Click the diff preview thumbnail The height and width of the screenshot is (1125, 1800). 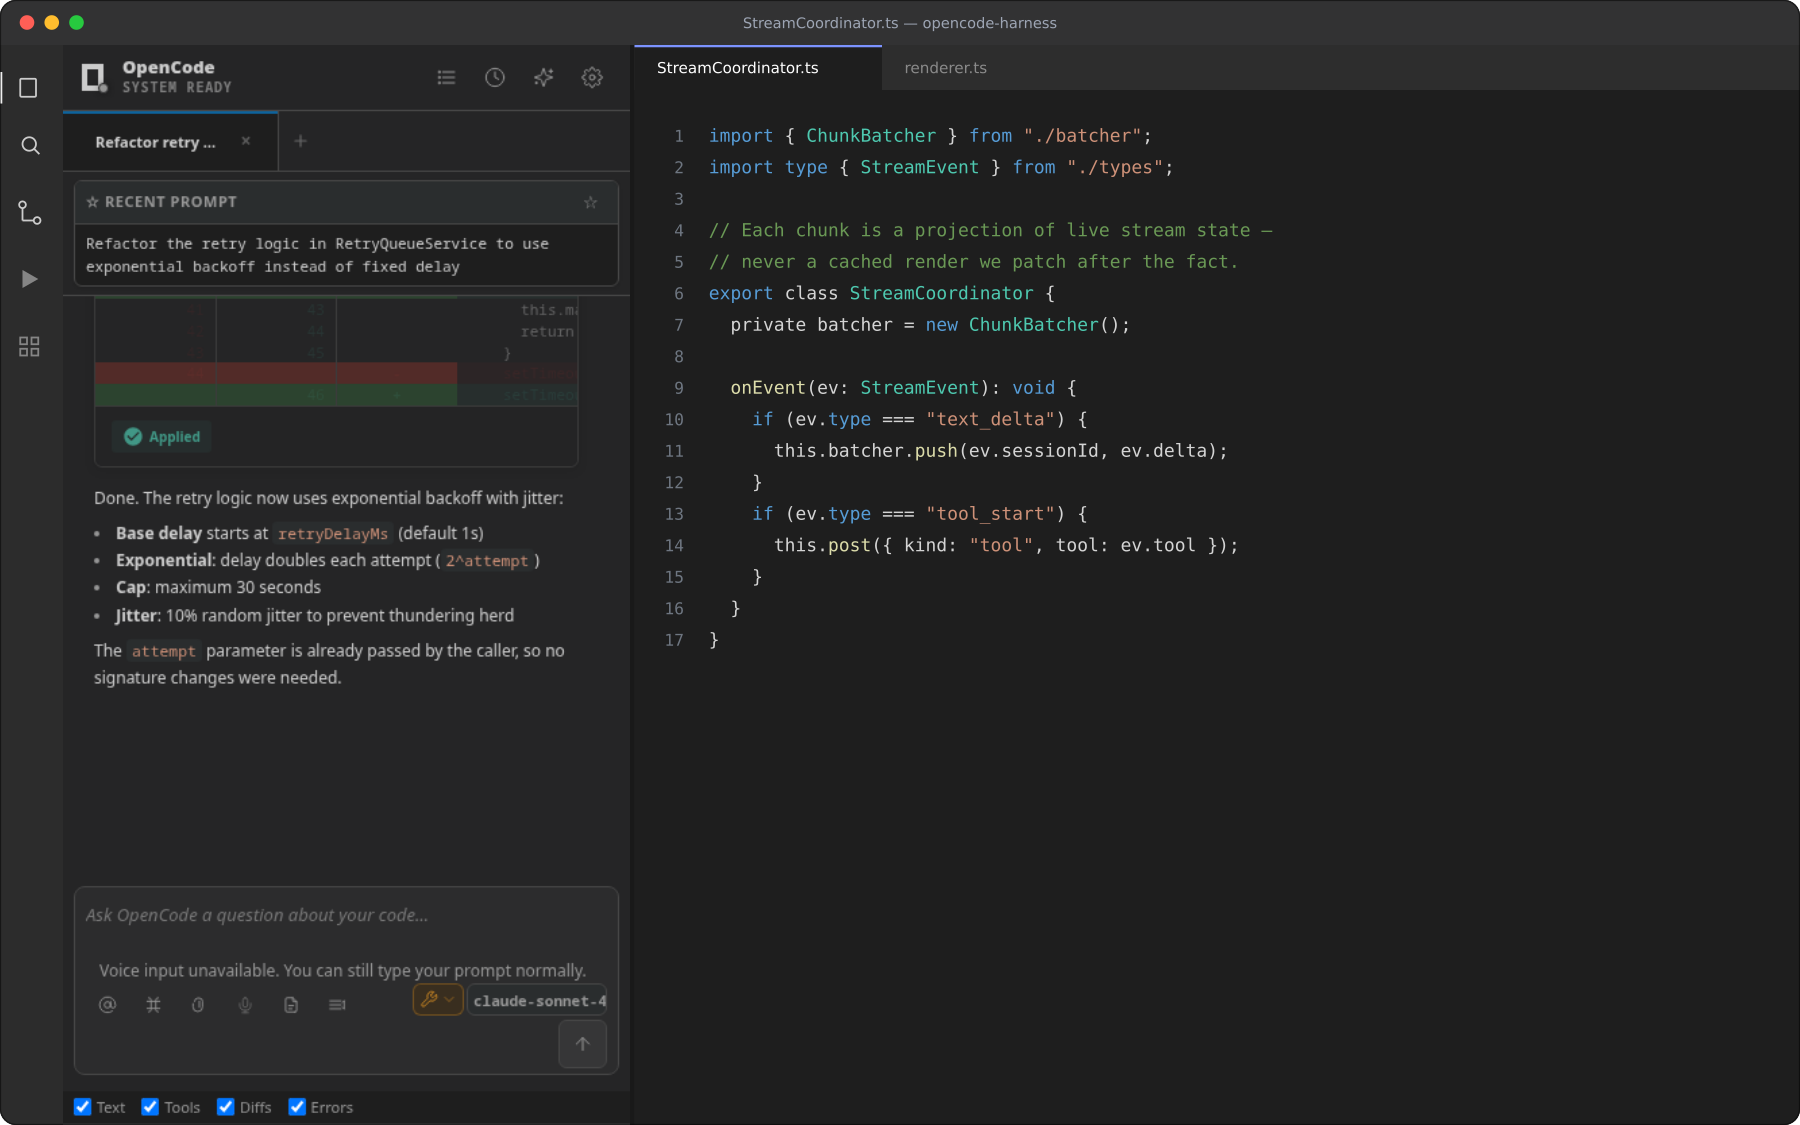(x=336, y=351)
